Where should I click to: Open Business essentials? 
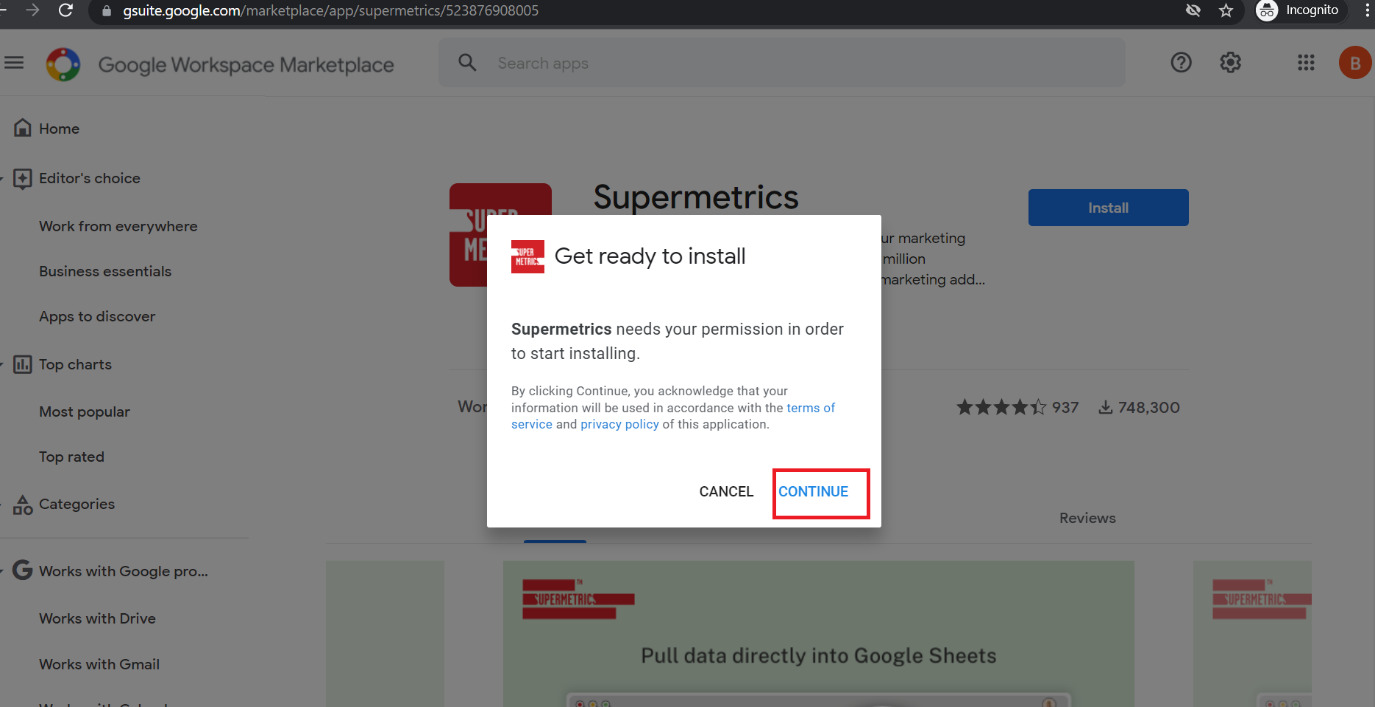[105, 271]
